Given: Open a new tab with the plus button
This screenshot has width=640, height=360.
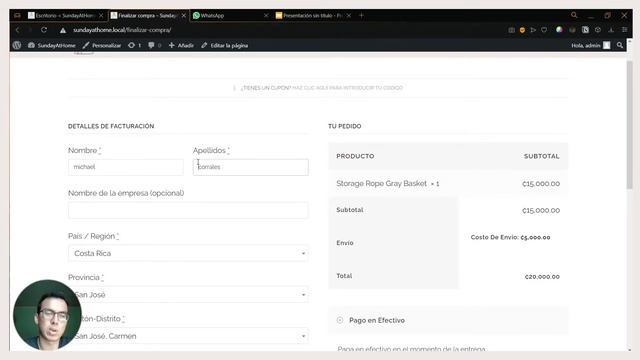Looking at the screenshot, I should click(361, 16).
